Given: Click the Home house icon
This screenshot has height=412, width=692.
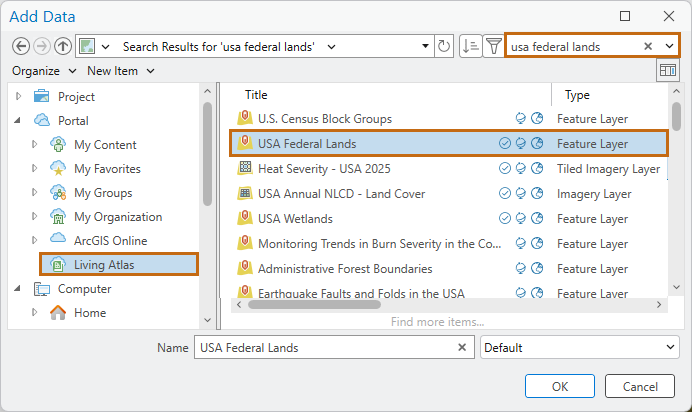Looking at the screenshot, I should 58,312.
